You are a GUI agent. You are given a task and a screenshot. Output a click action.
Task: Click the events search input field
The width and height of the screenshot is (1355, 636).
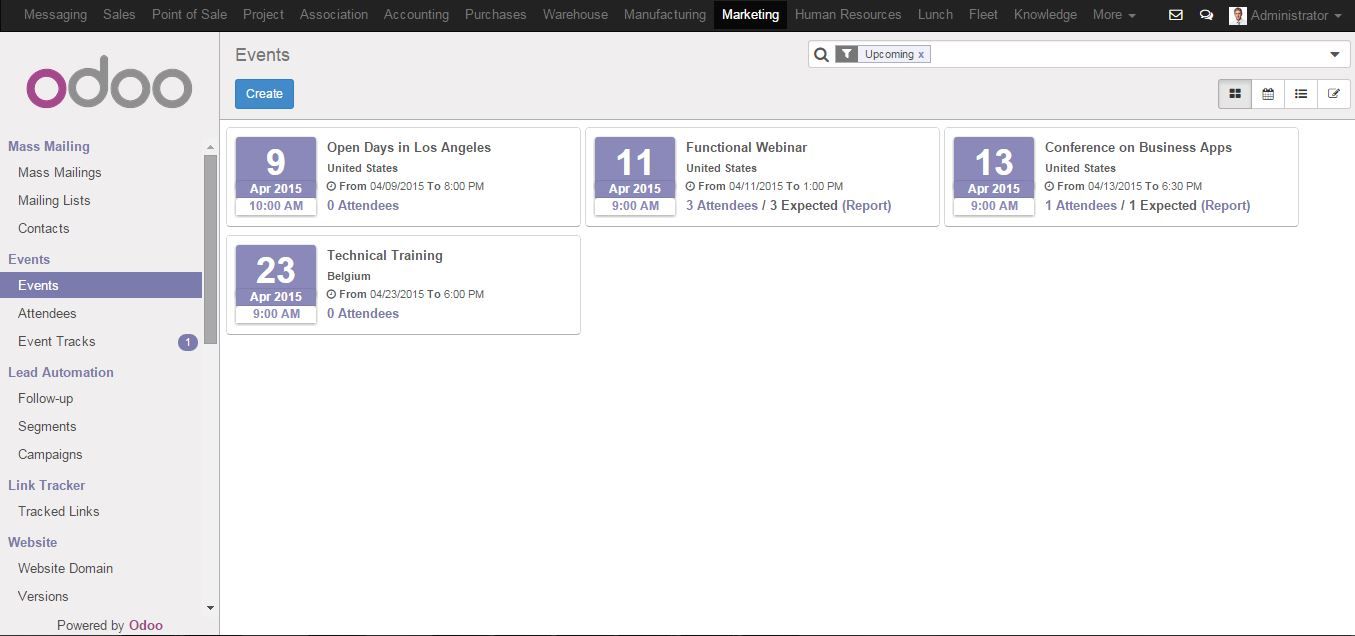(x=1125, y=55)
